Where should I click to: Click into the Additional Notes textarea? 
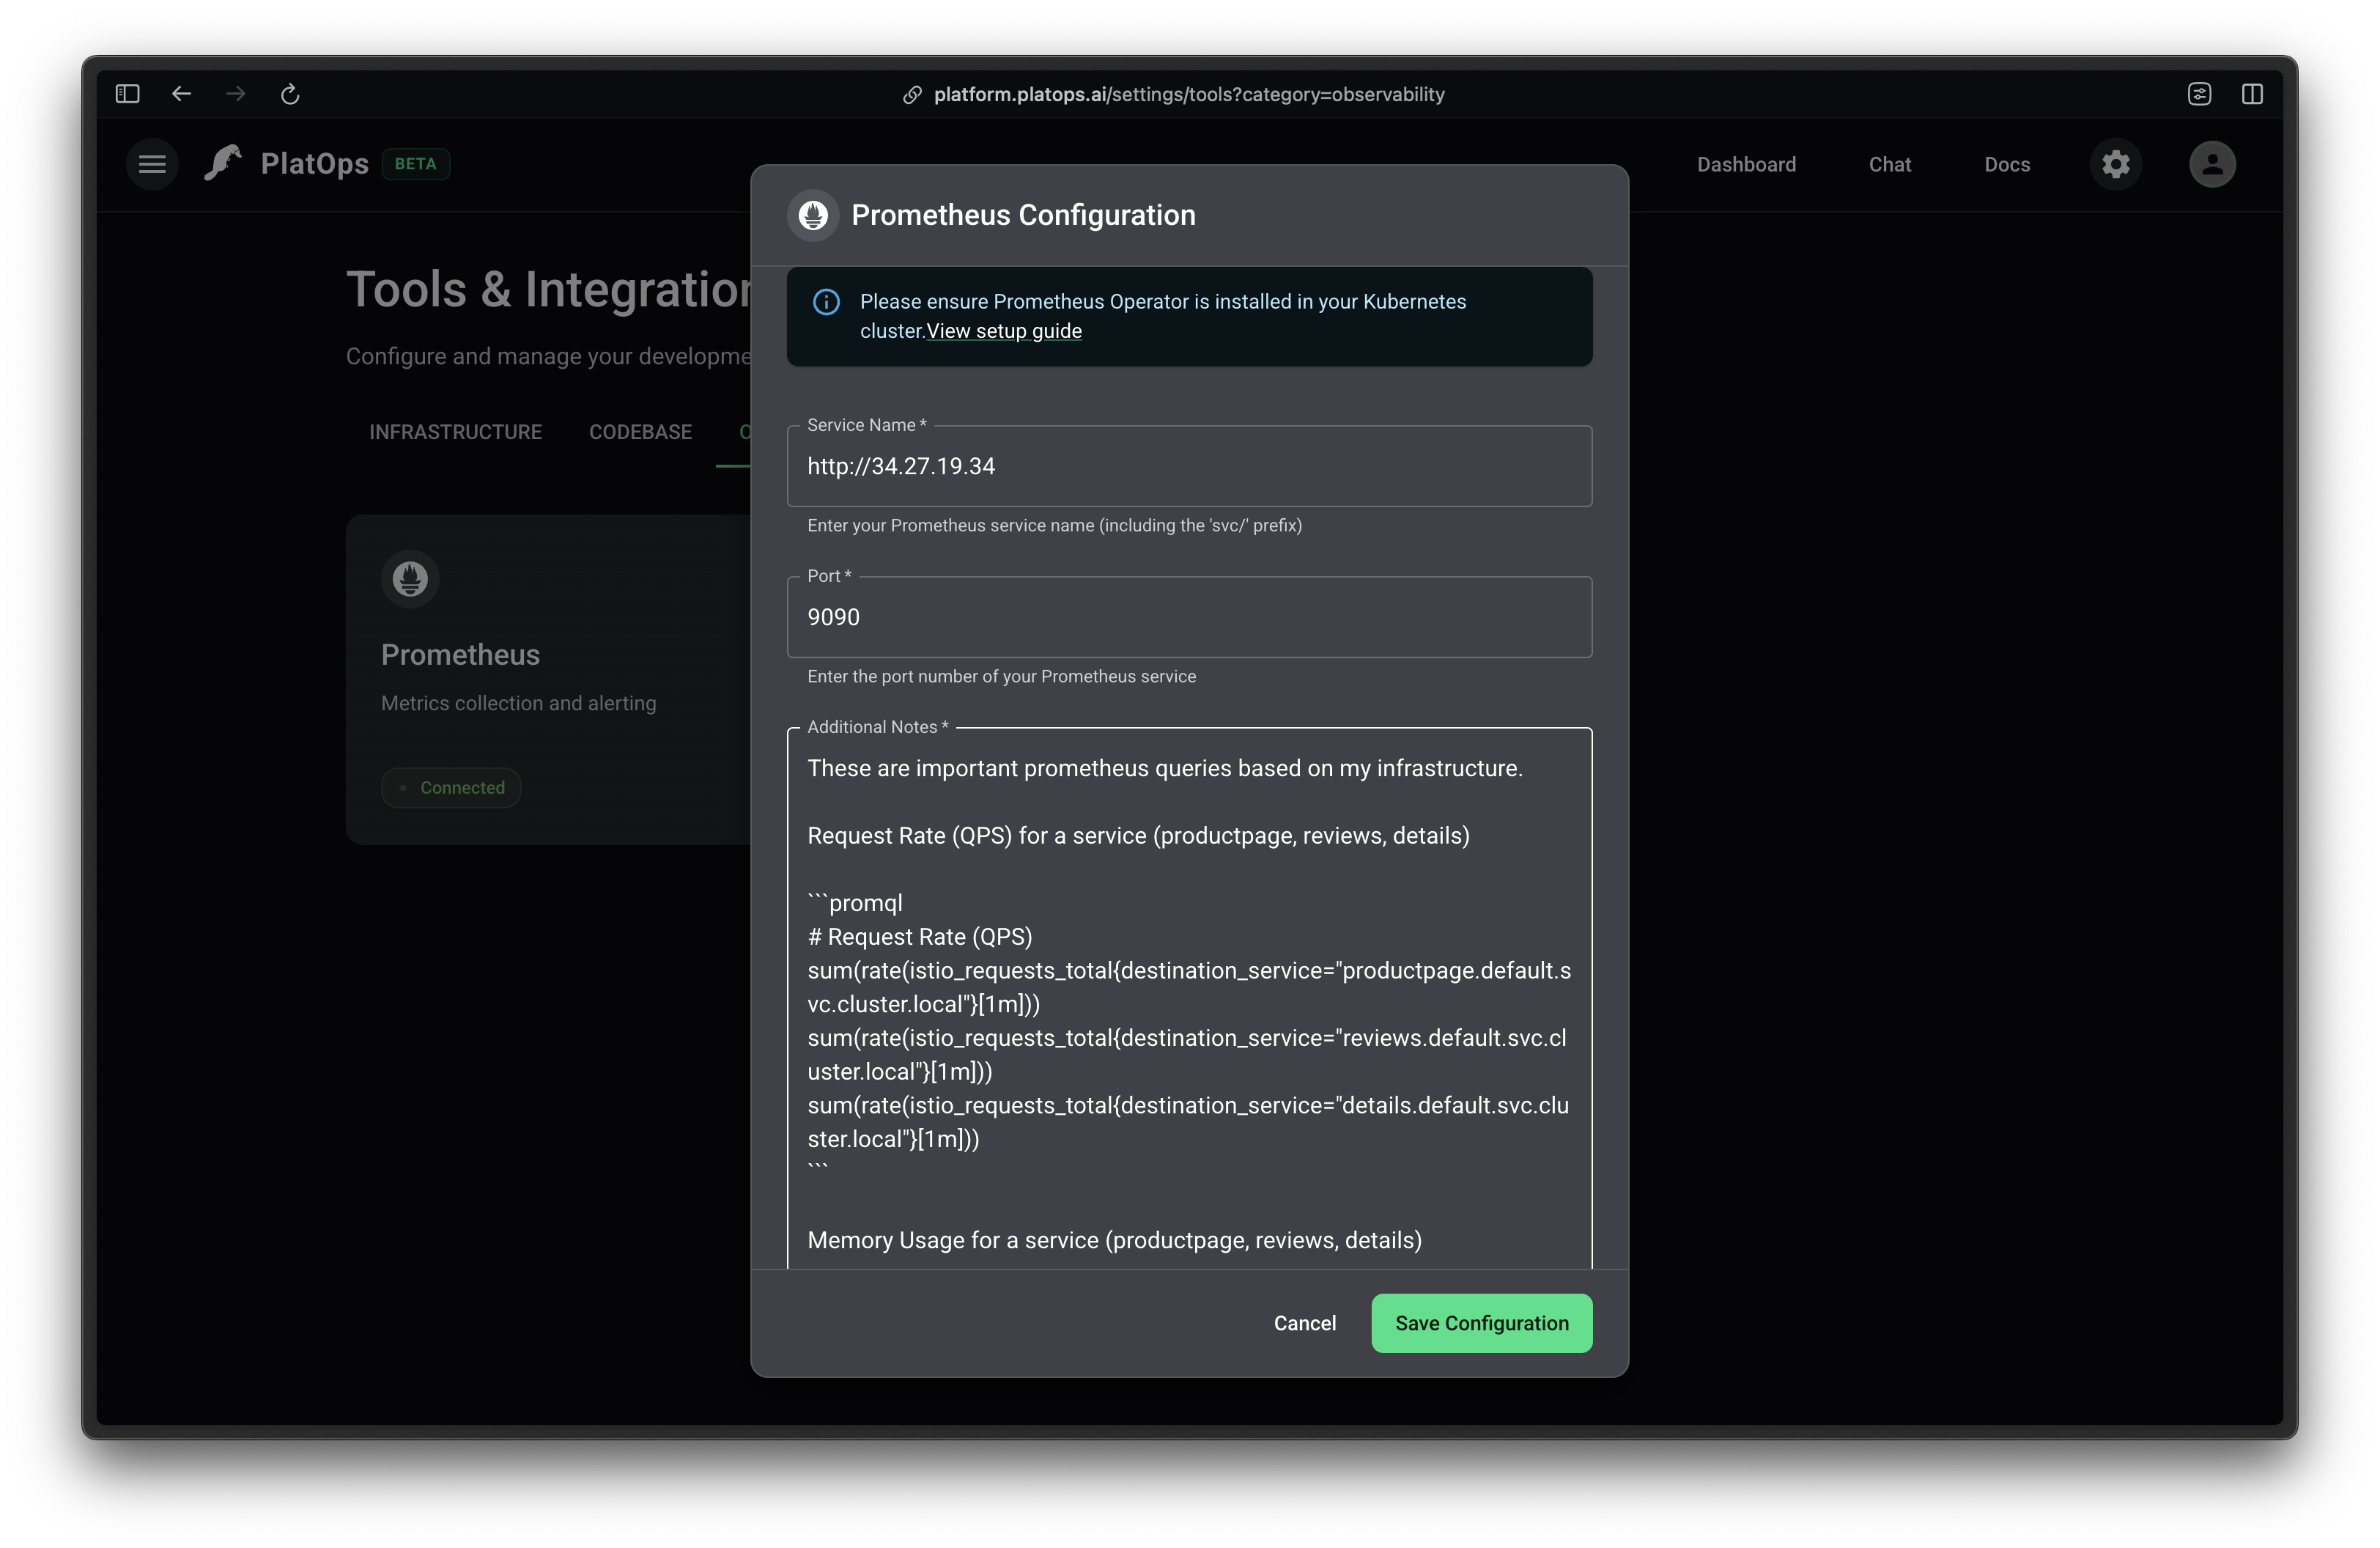1189,998
